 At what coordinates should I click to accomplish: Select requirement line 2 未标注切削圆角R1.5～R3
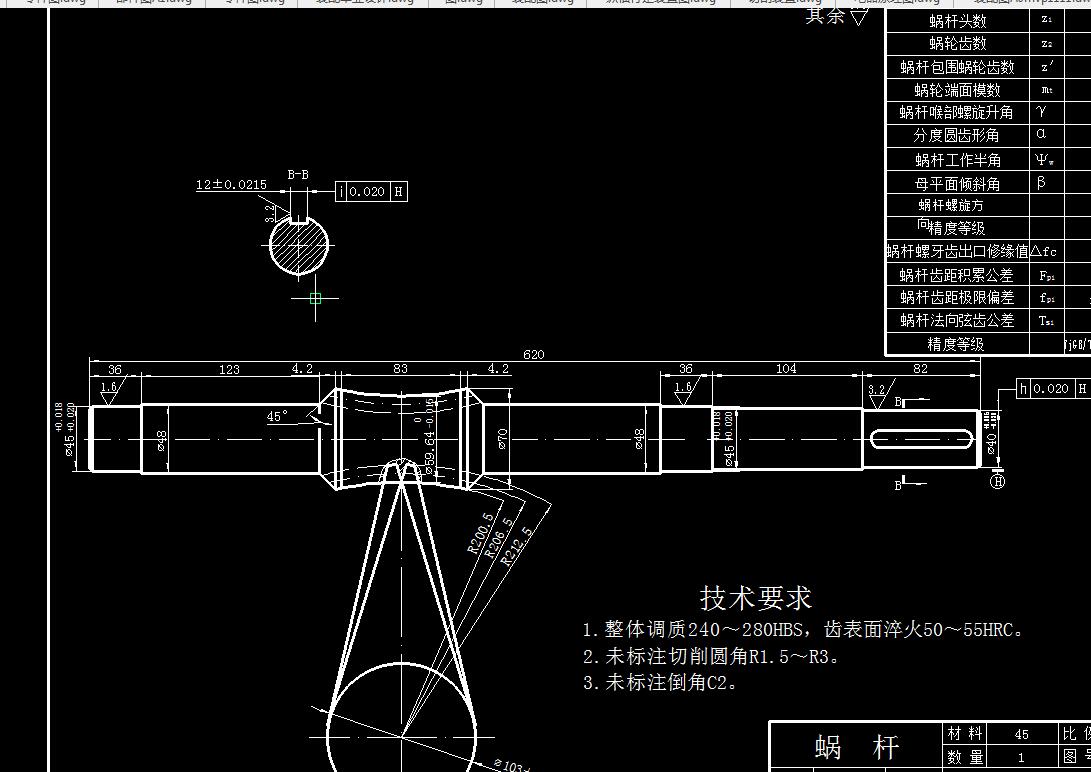click(x=710, y=657)
